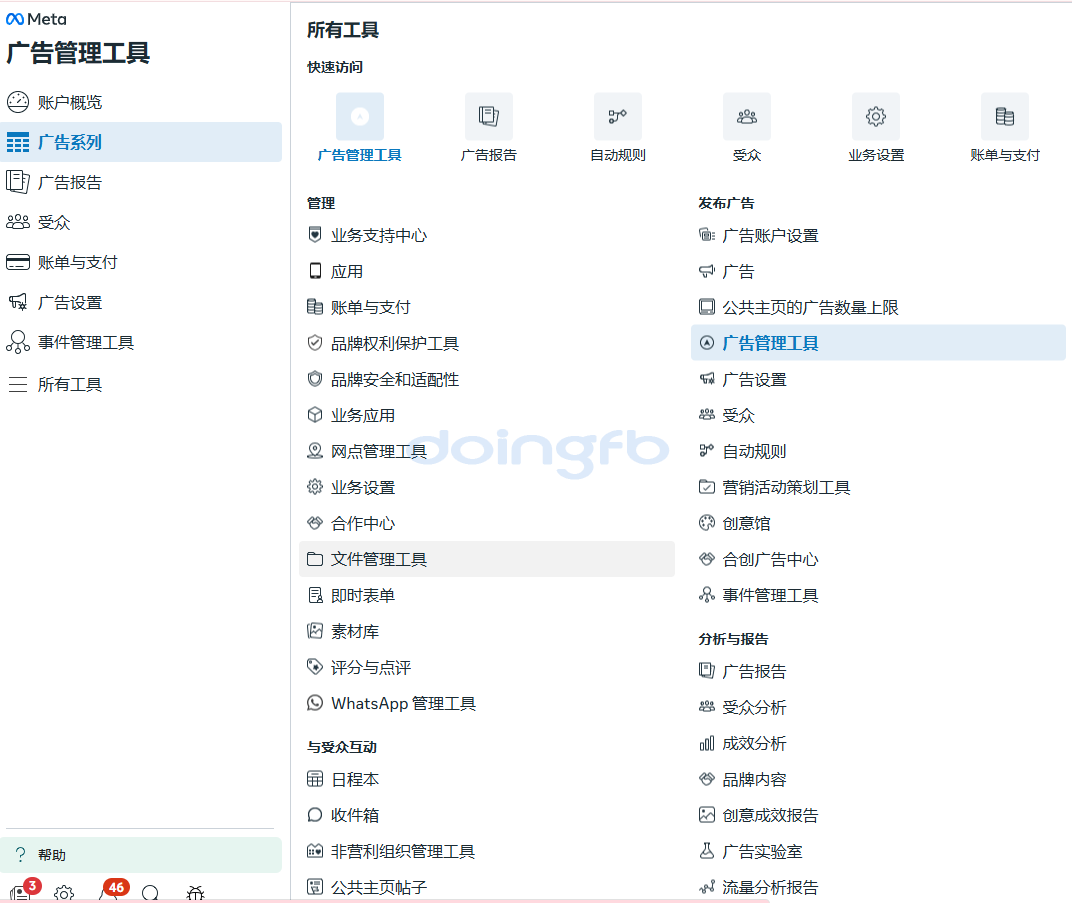Open 账单与支付 quick access shortcut
The image size is (1072, 903).
[x=1005, y=129]
